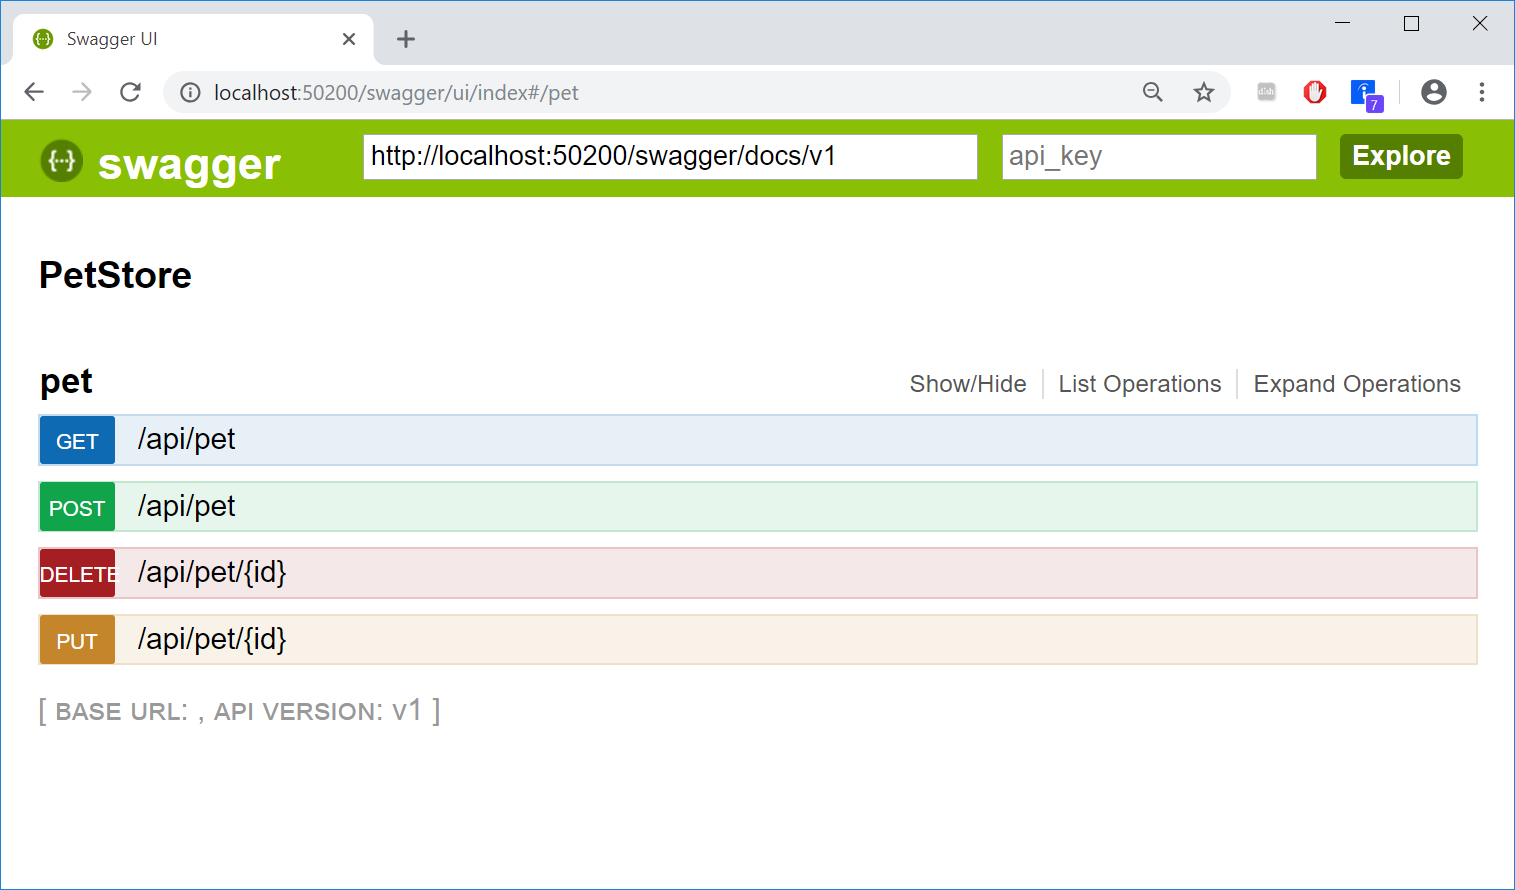Image resolution: width=1515 pixels, height=890 pixels.
Task: Click the red DELETE method badge
Action: (77, 573)
